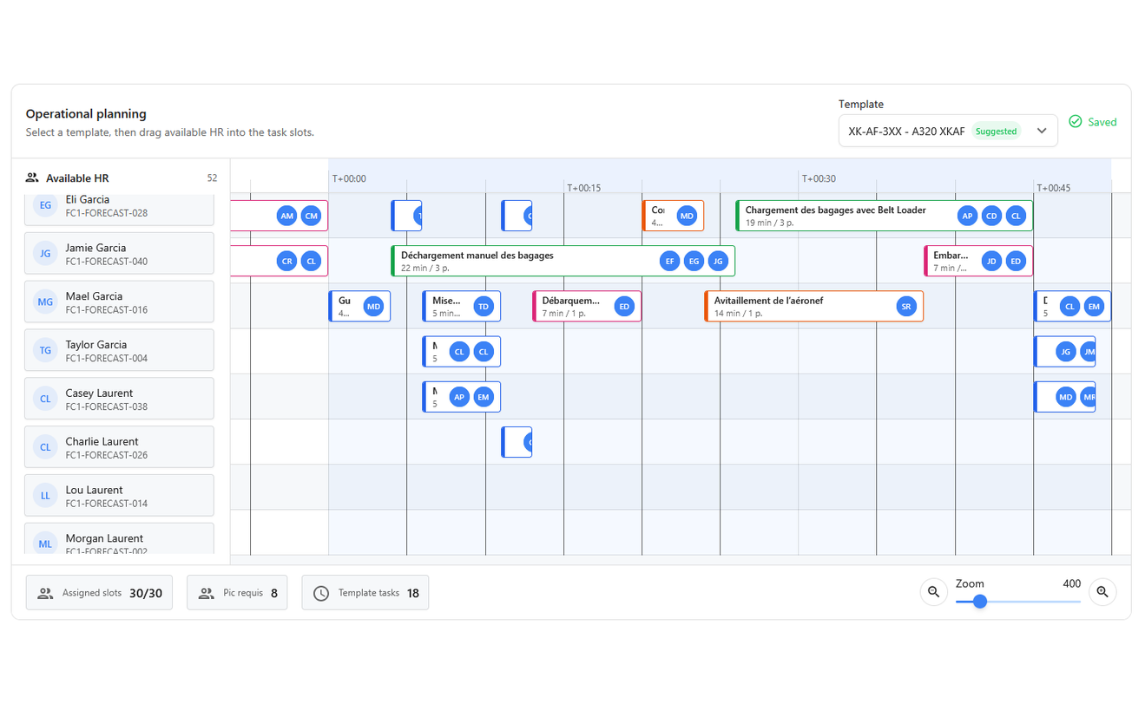
Task: Adjust the Zoom slider handle
Action: tap(980, 601)
